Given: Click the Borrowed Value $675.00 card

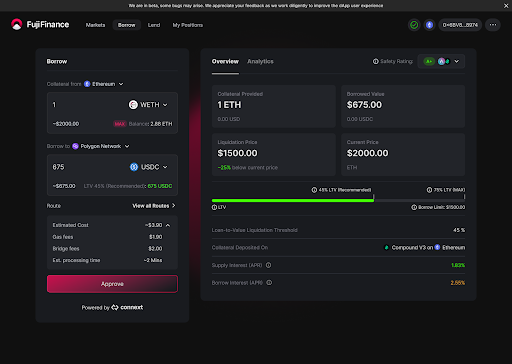Looking at the screenshot, I should click(403, 106).
